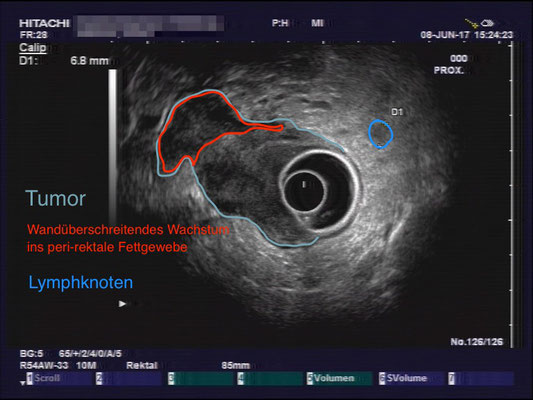Click the empty function key 2
This screenshot has height=400, width=533.
click(x=129, y=378)
